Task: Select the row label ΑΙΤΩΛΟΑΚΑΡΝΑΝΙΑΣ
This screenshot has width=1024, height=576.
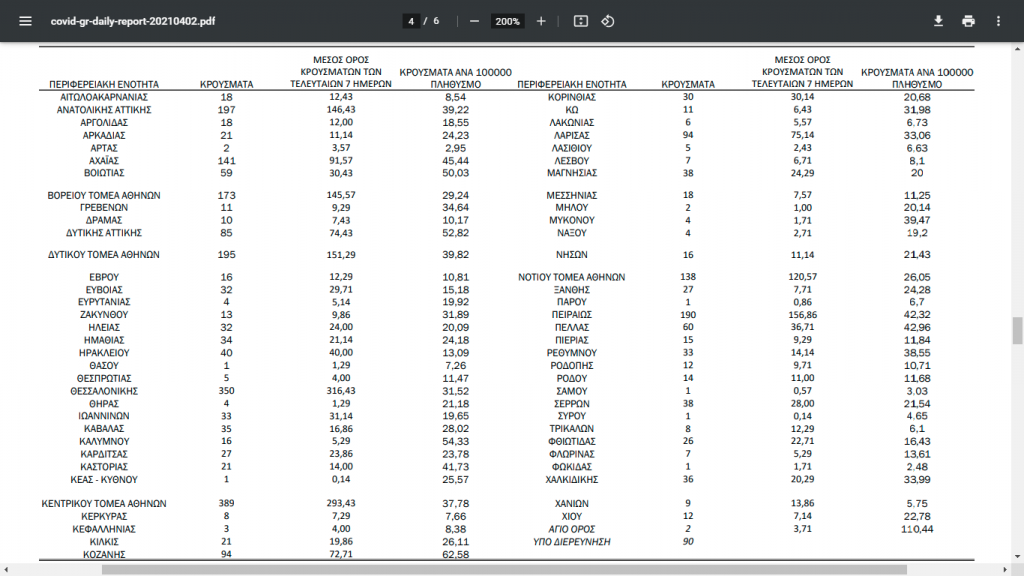Action: [x=104, y=97]
